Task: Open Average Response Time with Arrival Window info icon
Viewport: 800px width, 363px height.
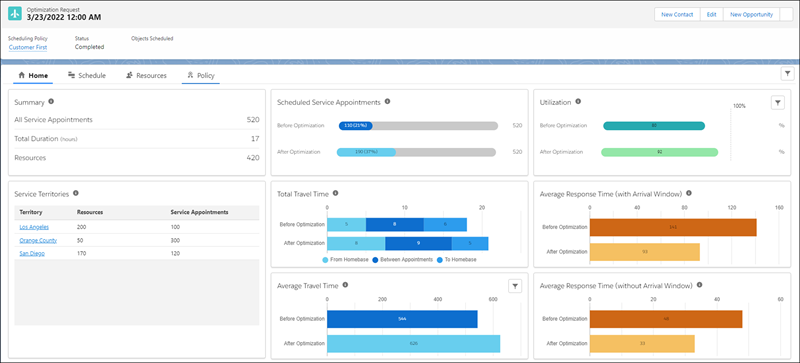Action: point(689,193)
